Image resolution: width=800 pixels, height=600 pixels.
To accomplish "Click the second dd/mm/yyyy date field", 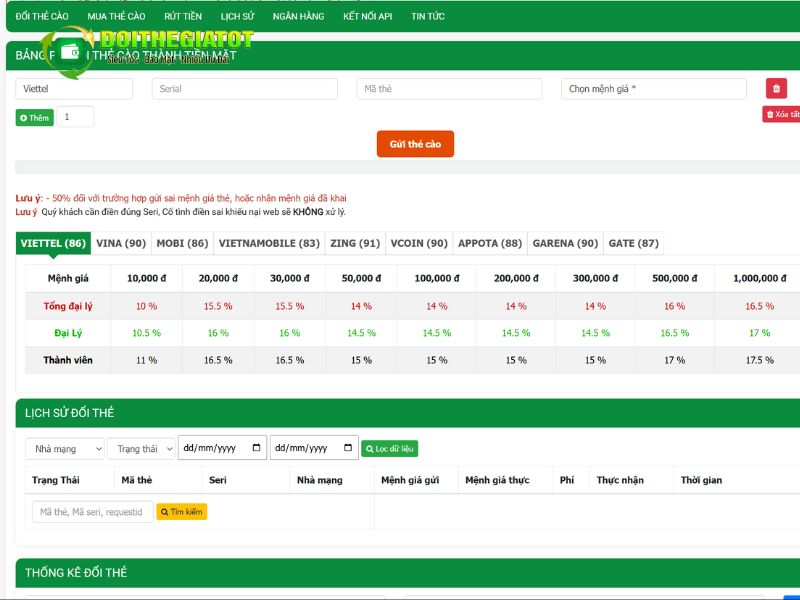I will click(314, 448).
